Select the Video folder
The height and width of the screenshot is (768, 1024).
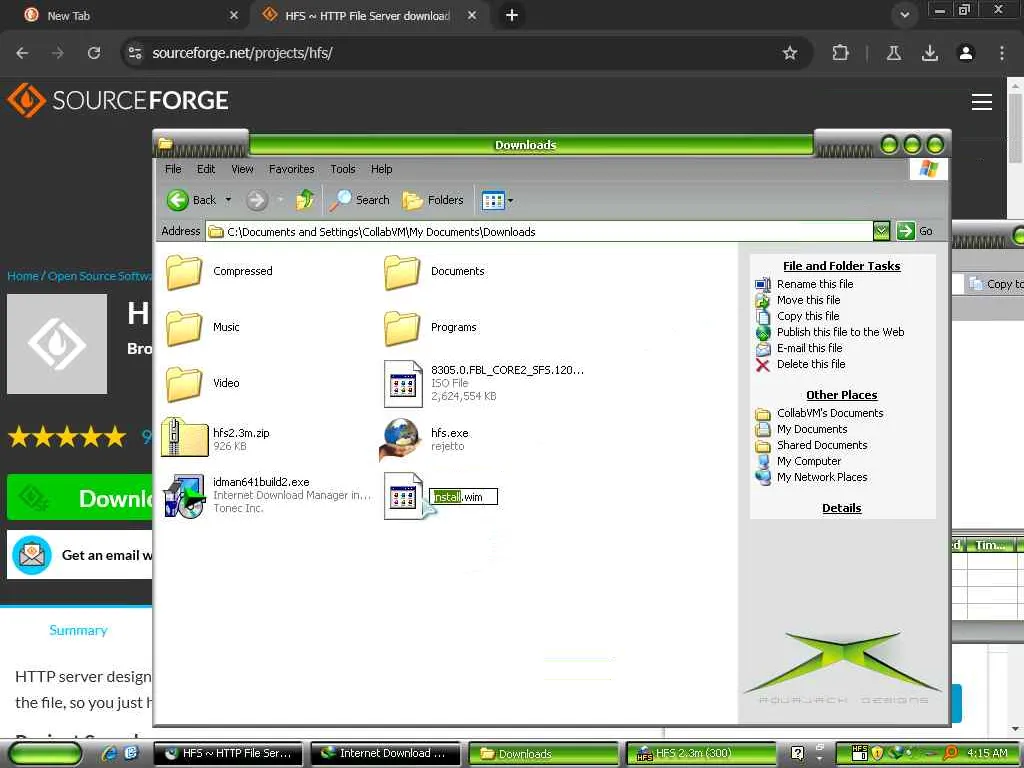point(202,383)
